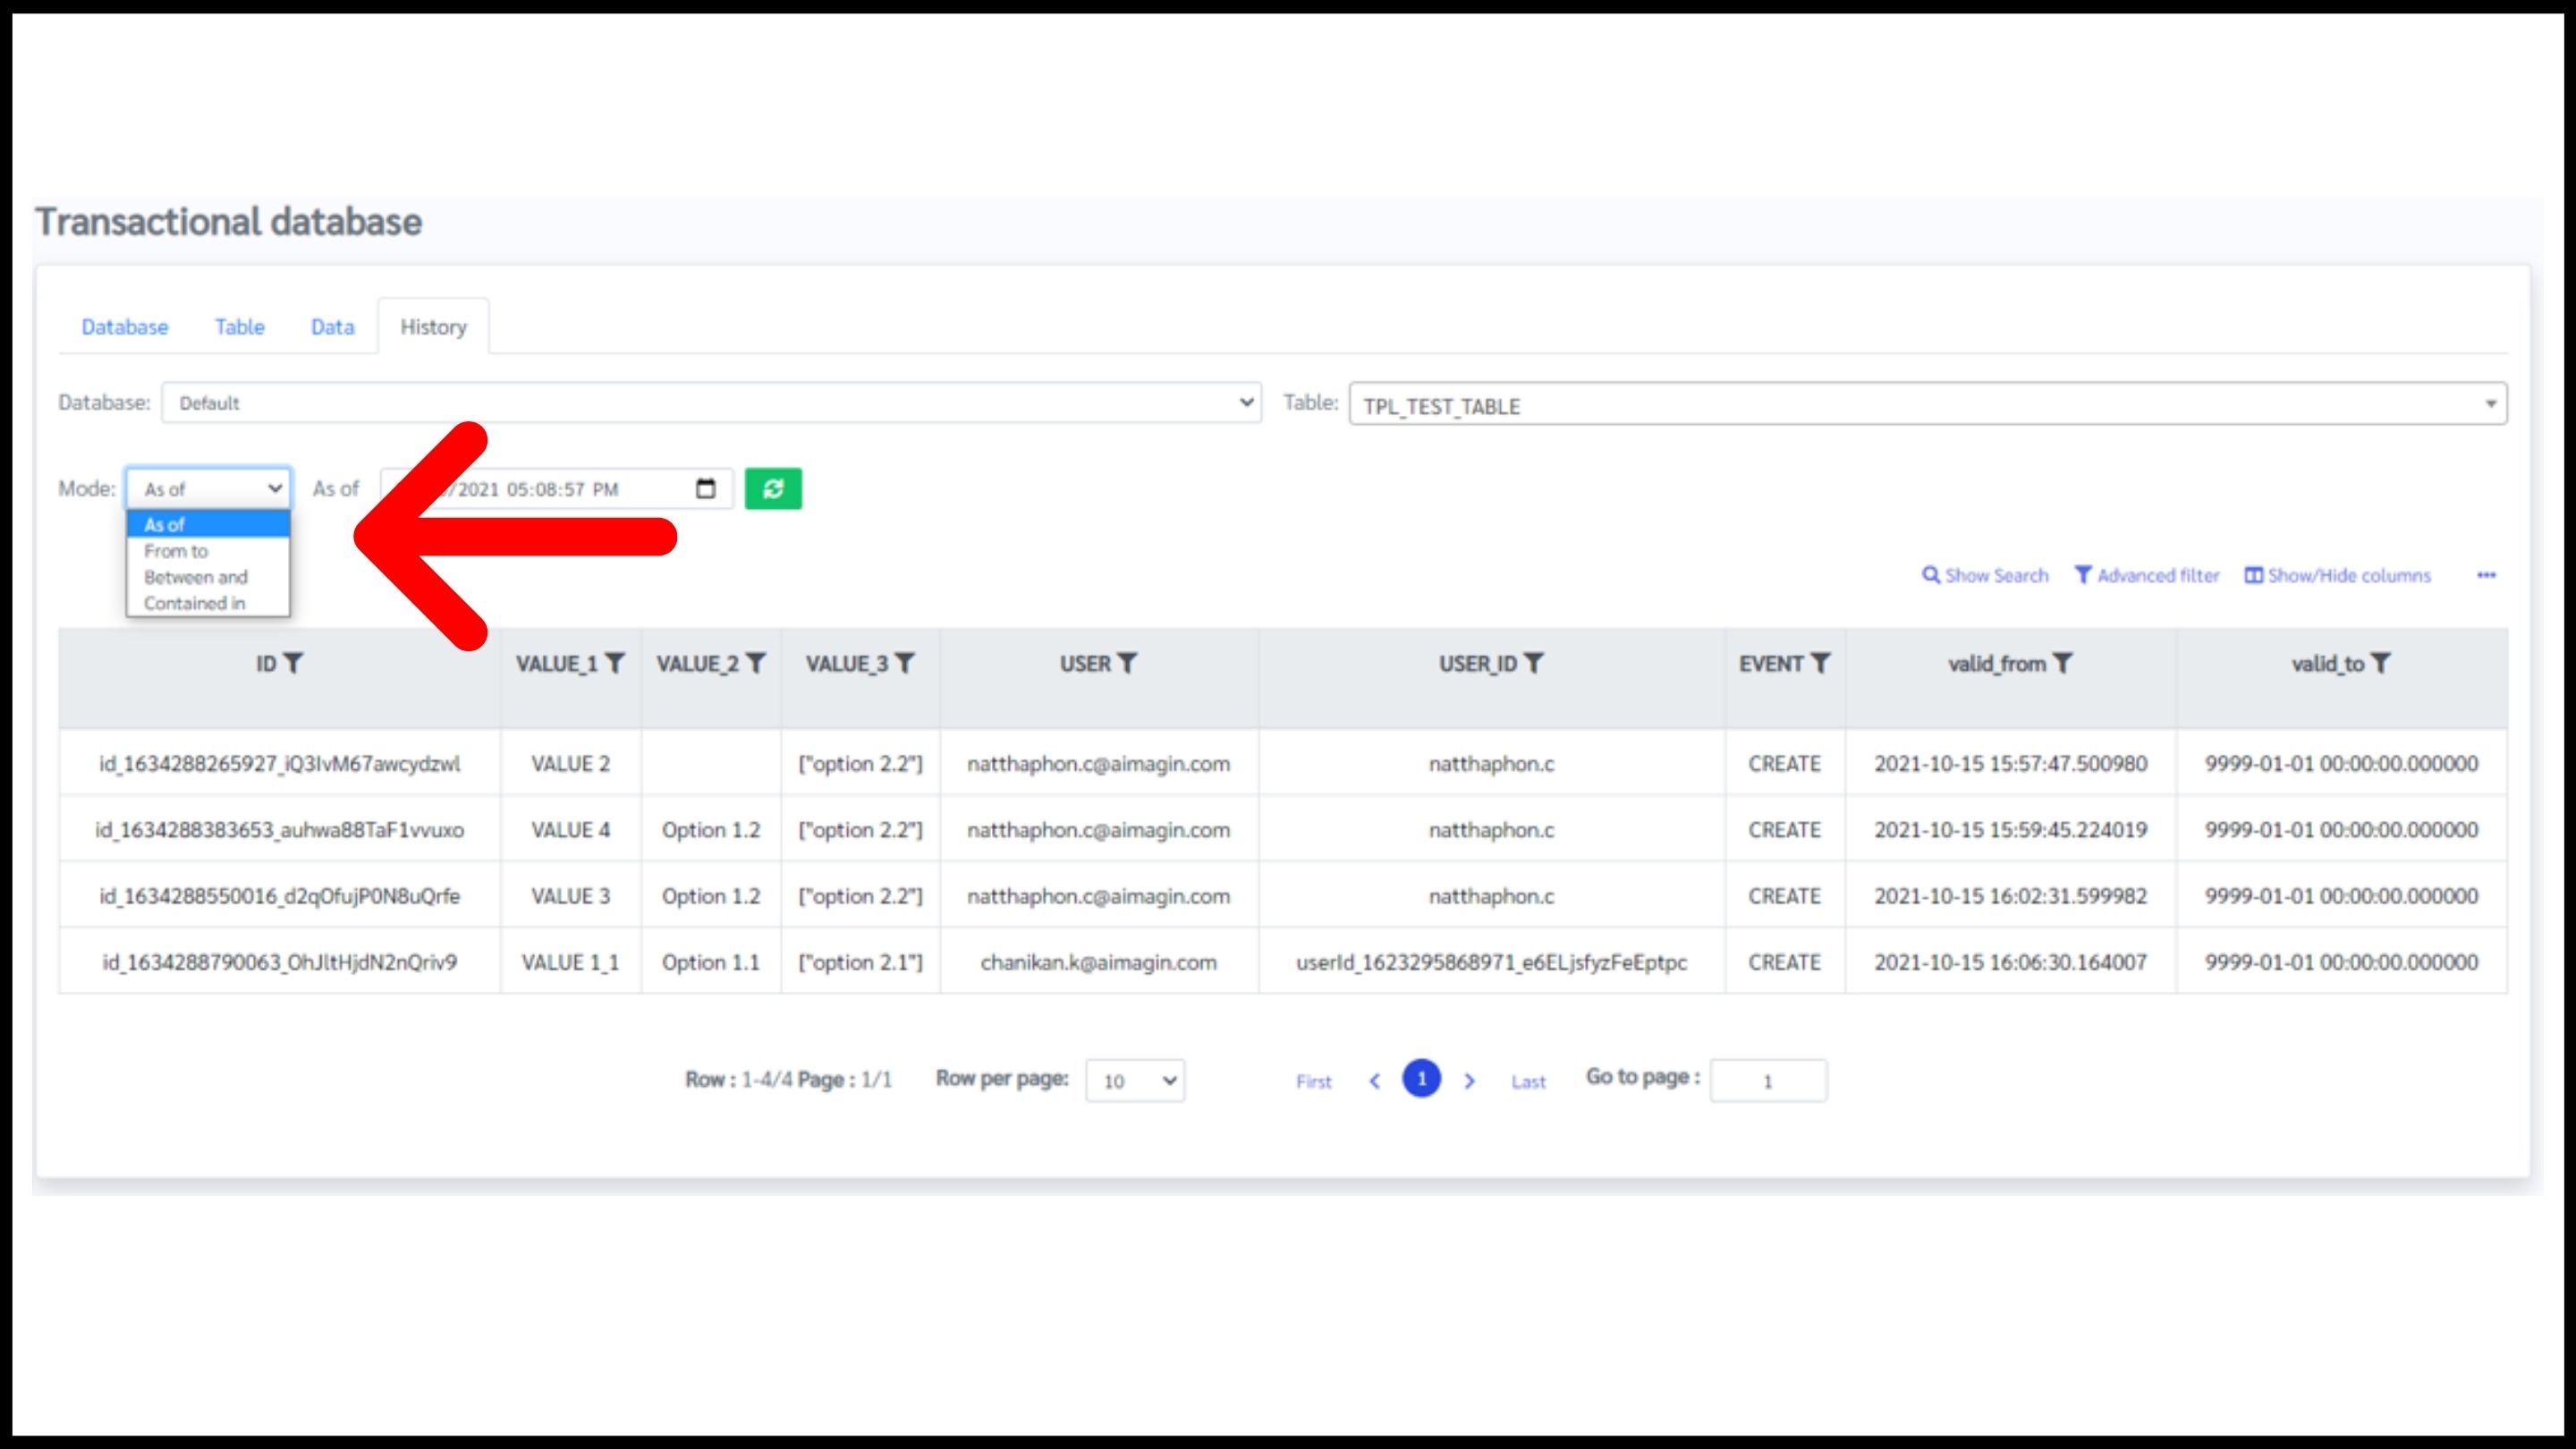Open the calendar picker in As of field
Image resolution: width=2576 pixels, height=1449 pixels.
pos(706,488)
